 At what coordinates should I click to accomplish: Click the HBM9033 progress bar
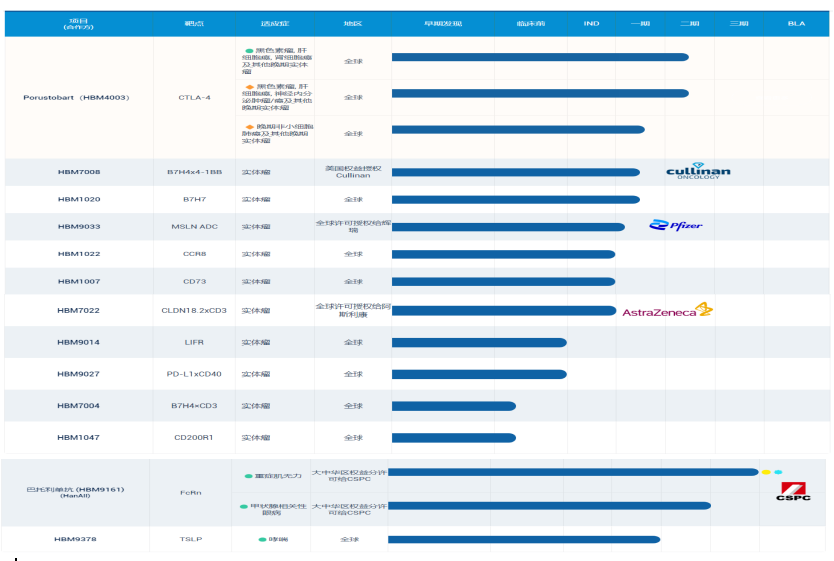[508, 227]
